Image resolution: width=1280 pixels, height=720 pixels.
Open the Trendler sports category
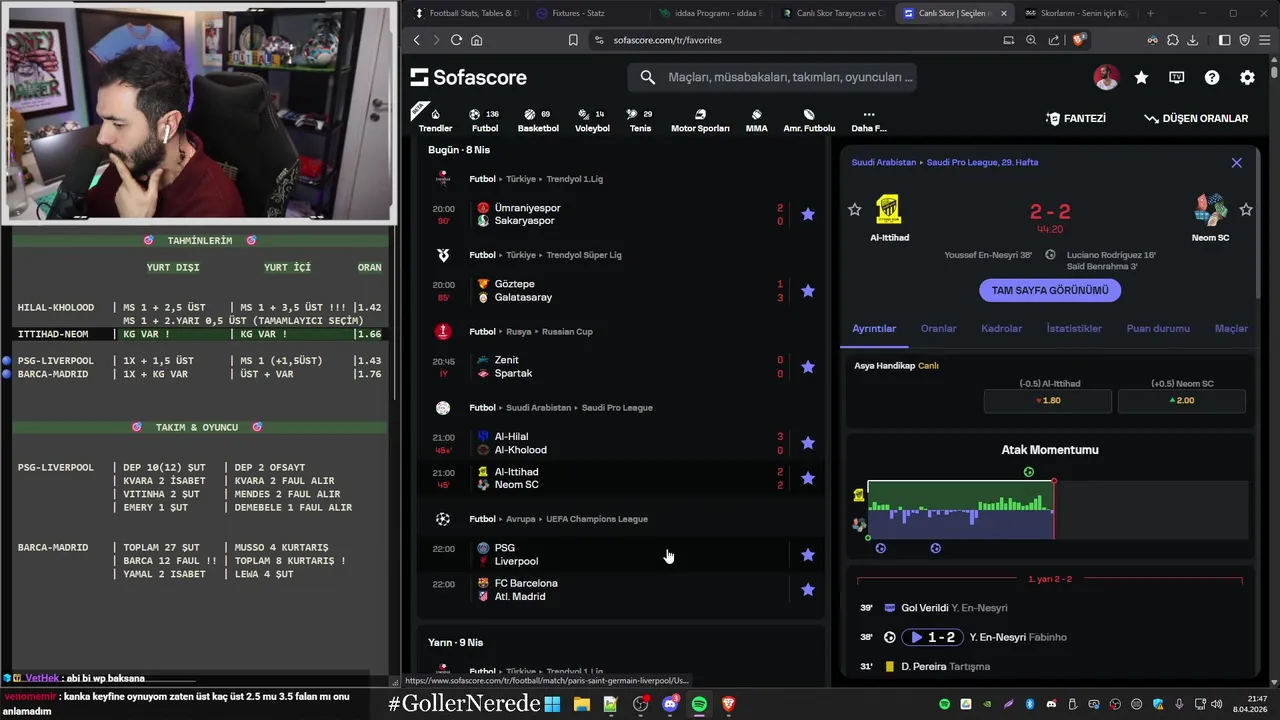[435, 120]
